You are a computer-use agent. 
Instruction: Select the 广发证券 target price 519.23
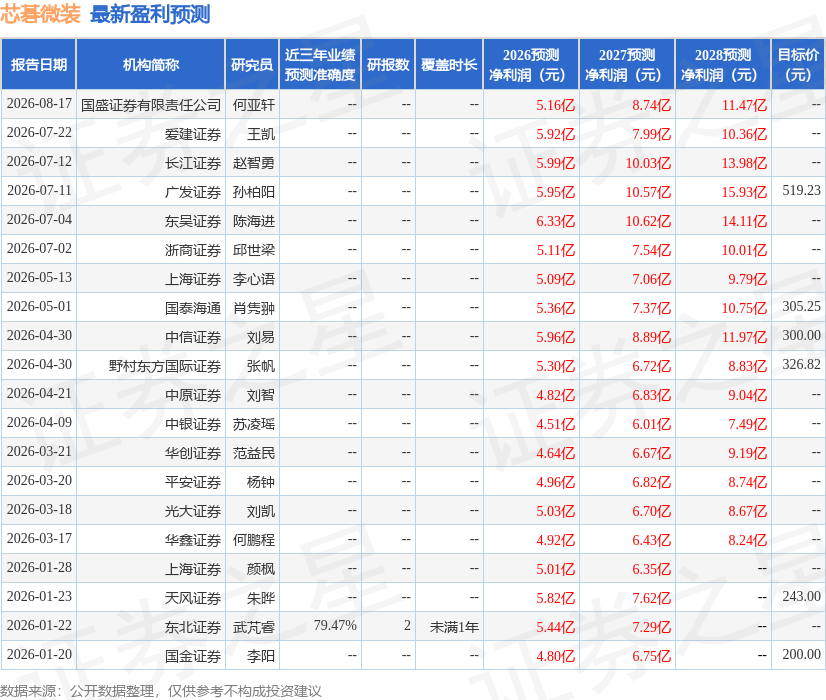pyautogui.click(x=801, y=190)
